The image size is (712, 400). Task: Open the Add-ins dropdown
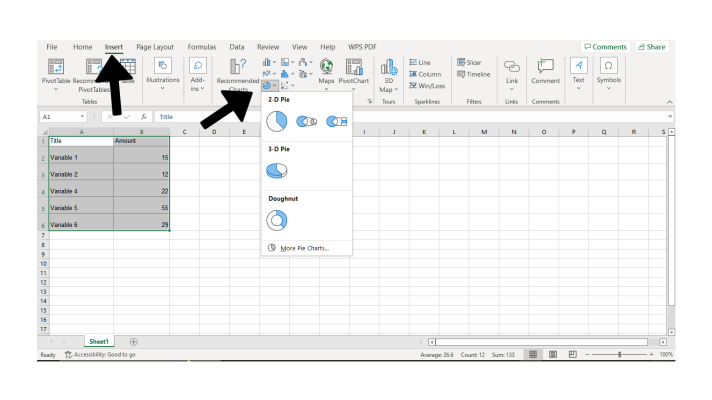[198, 74]
